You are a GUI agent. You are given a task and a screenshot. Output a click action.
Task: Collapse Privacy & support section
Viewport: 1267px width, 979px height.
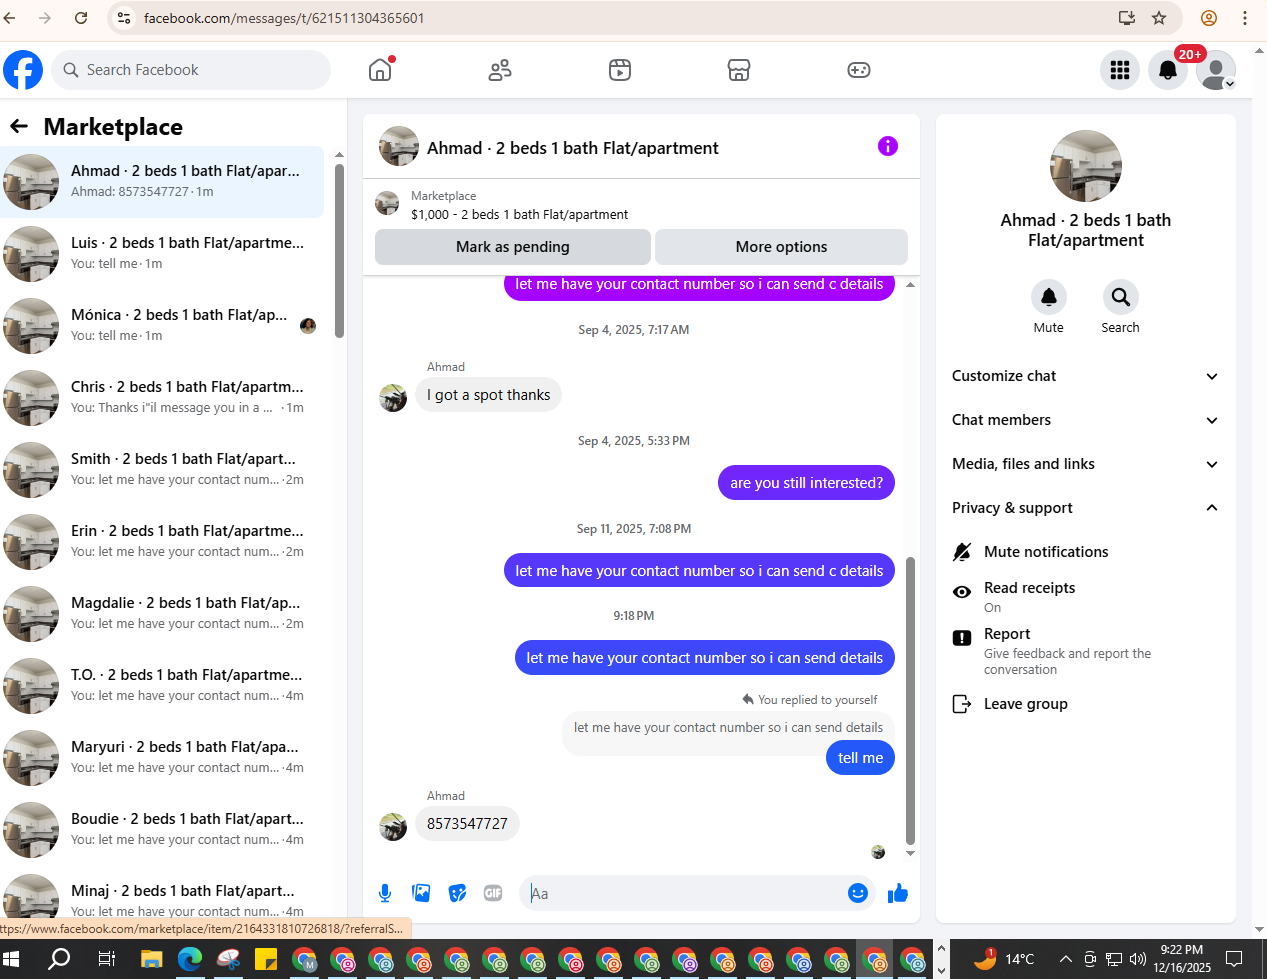(1086, 508)
